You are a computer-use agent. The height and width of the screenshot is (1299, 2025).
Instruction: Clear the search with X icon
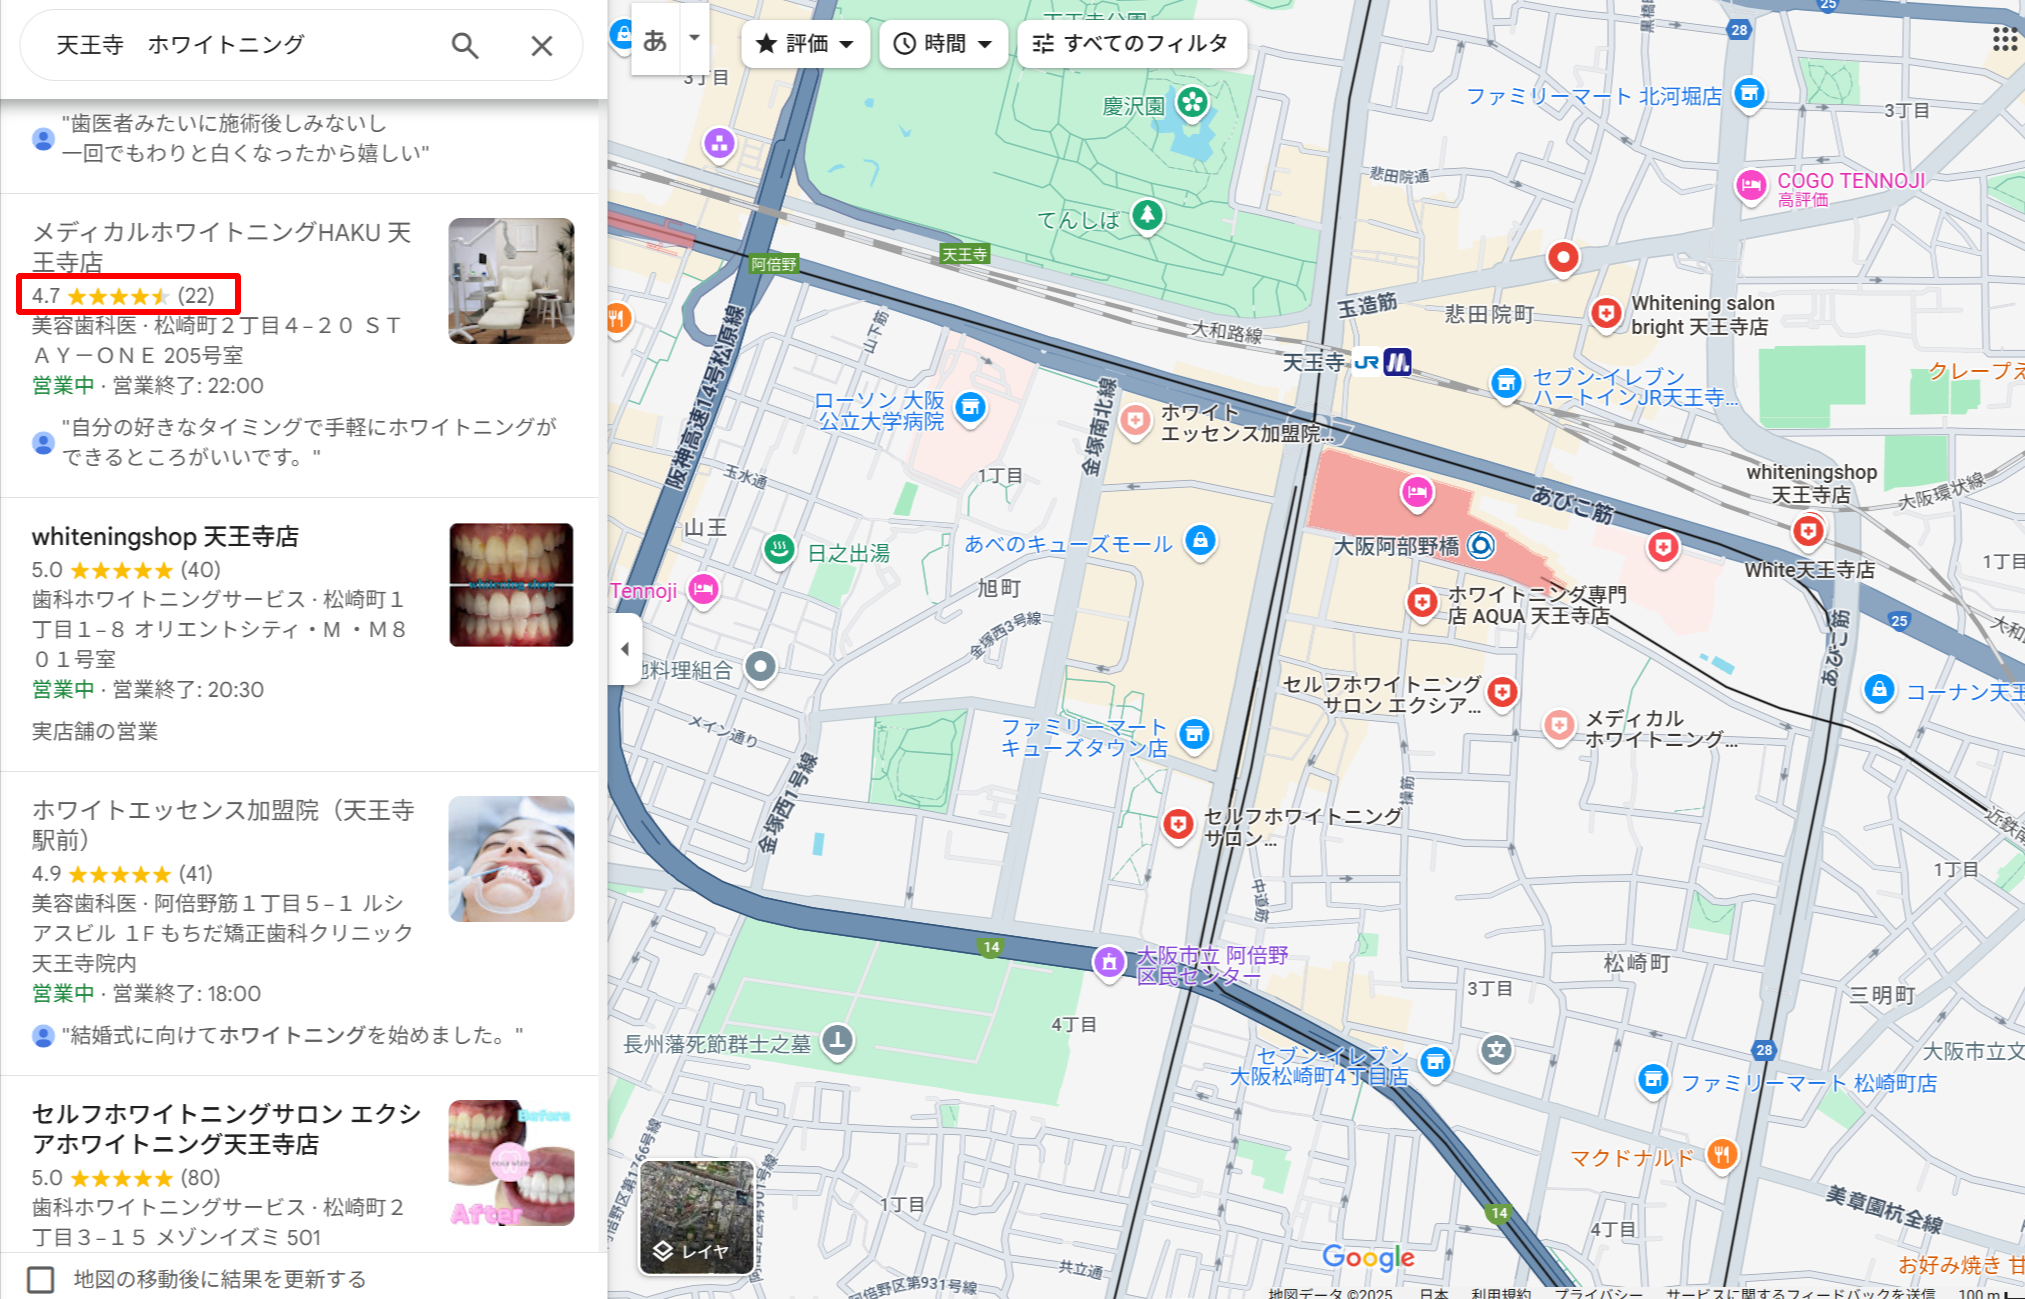(542, 45)
